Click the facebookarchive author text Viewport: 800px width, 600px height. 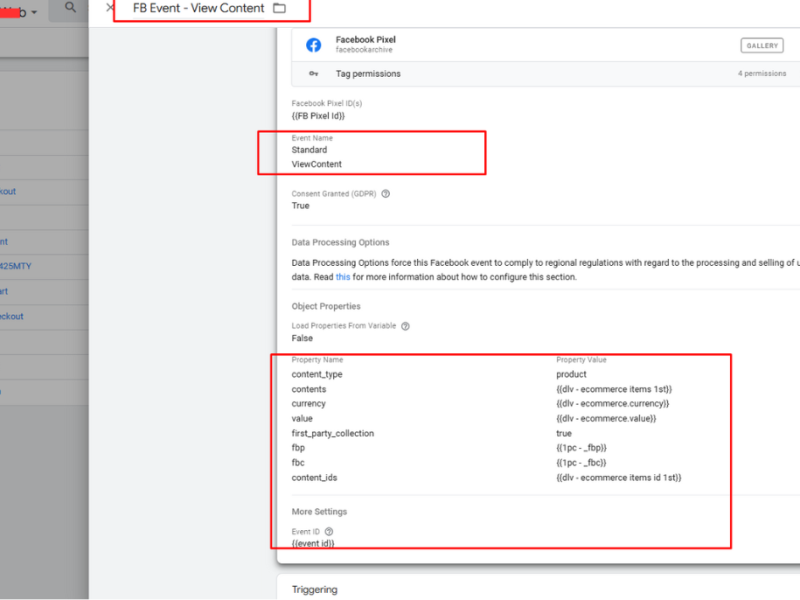tap(364, 49)
